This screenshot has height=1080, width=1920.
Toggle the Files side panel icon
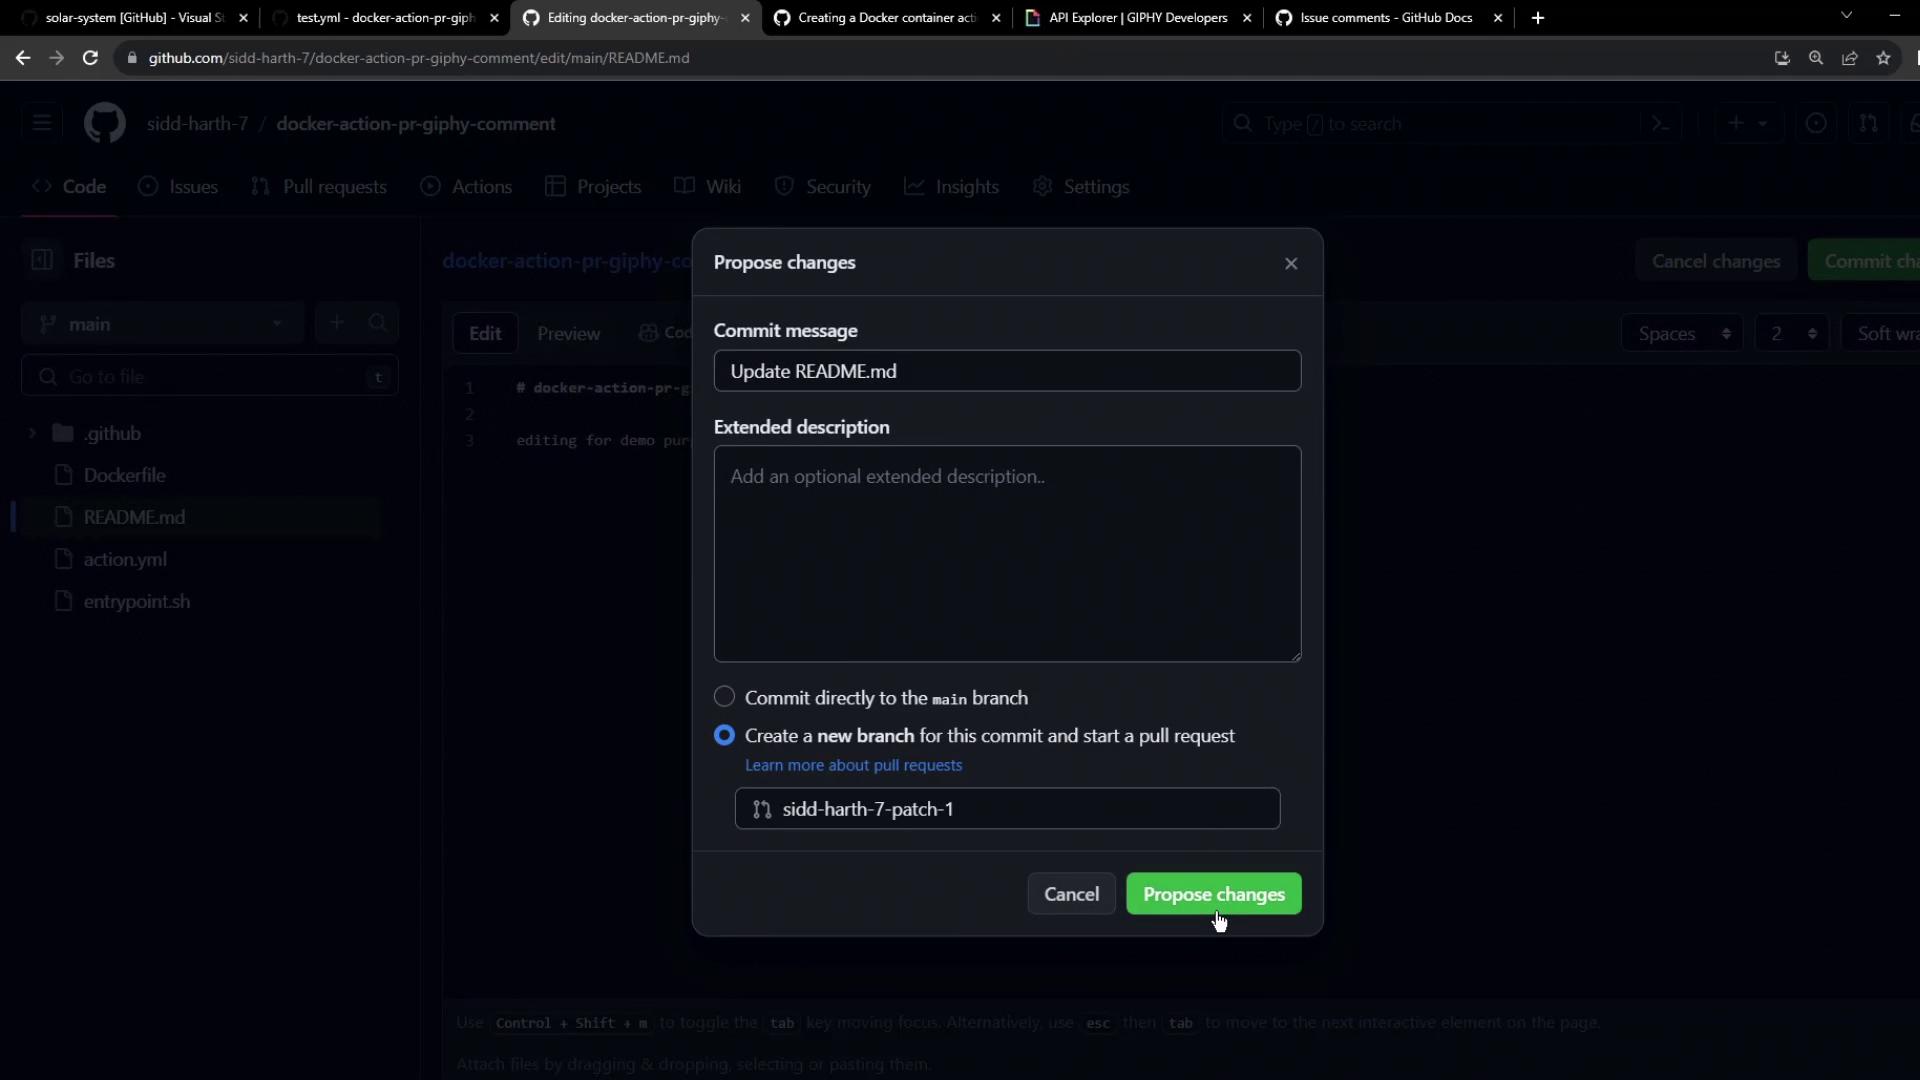pyautogui.click(x=42, y=260)
